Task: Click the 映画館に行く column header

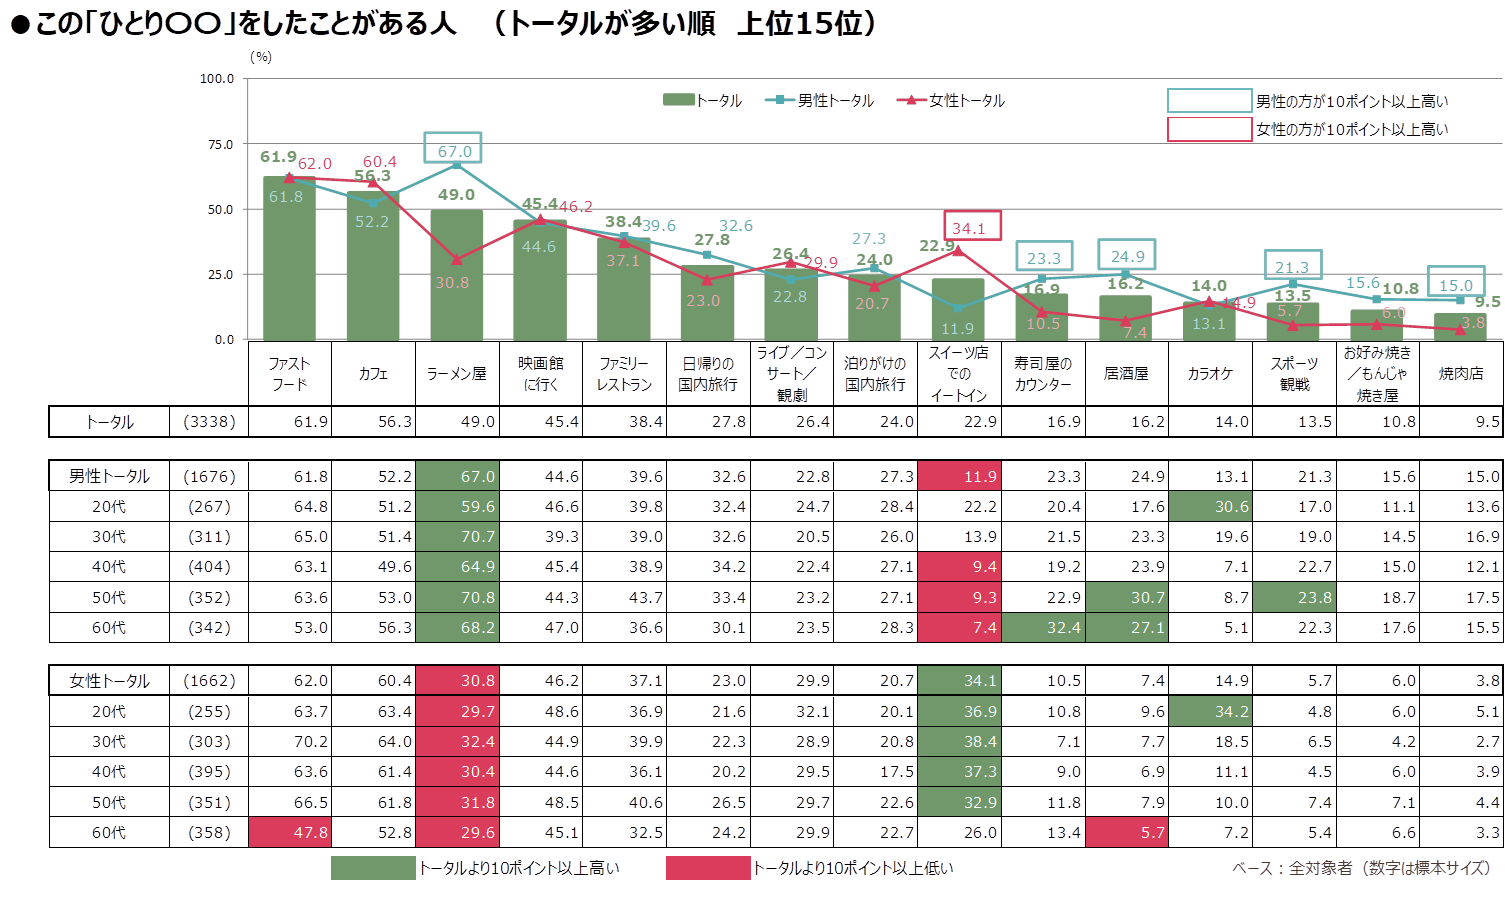Action: click(x=541, y=373)
